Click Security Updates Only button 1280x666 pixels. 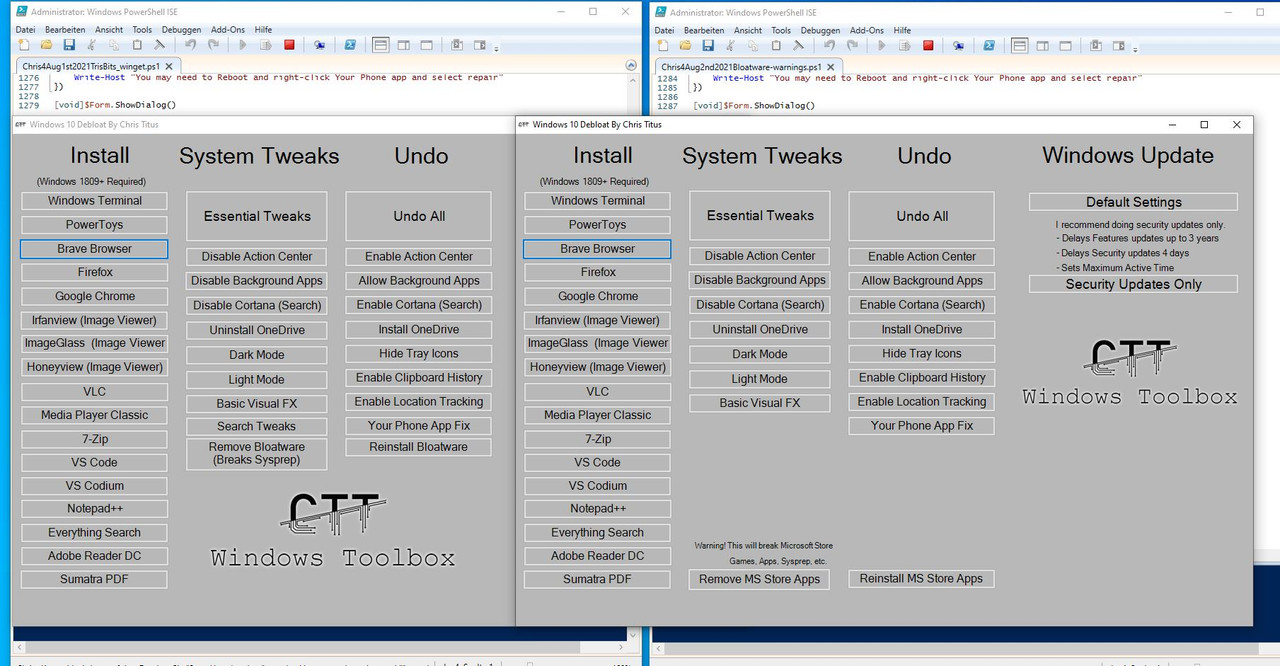point(1134,284)
